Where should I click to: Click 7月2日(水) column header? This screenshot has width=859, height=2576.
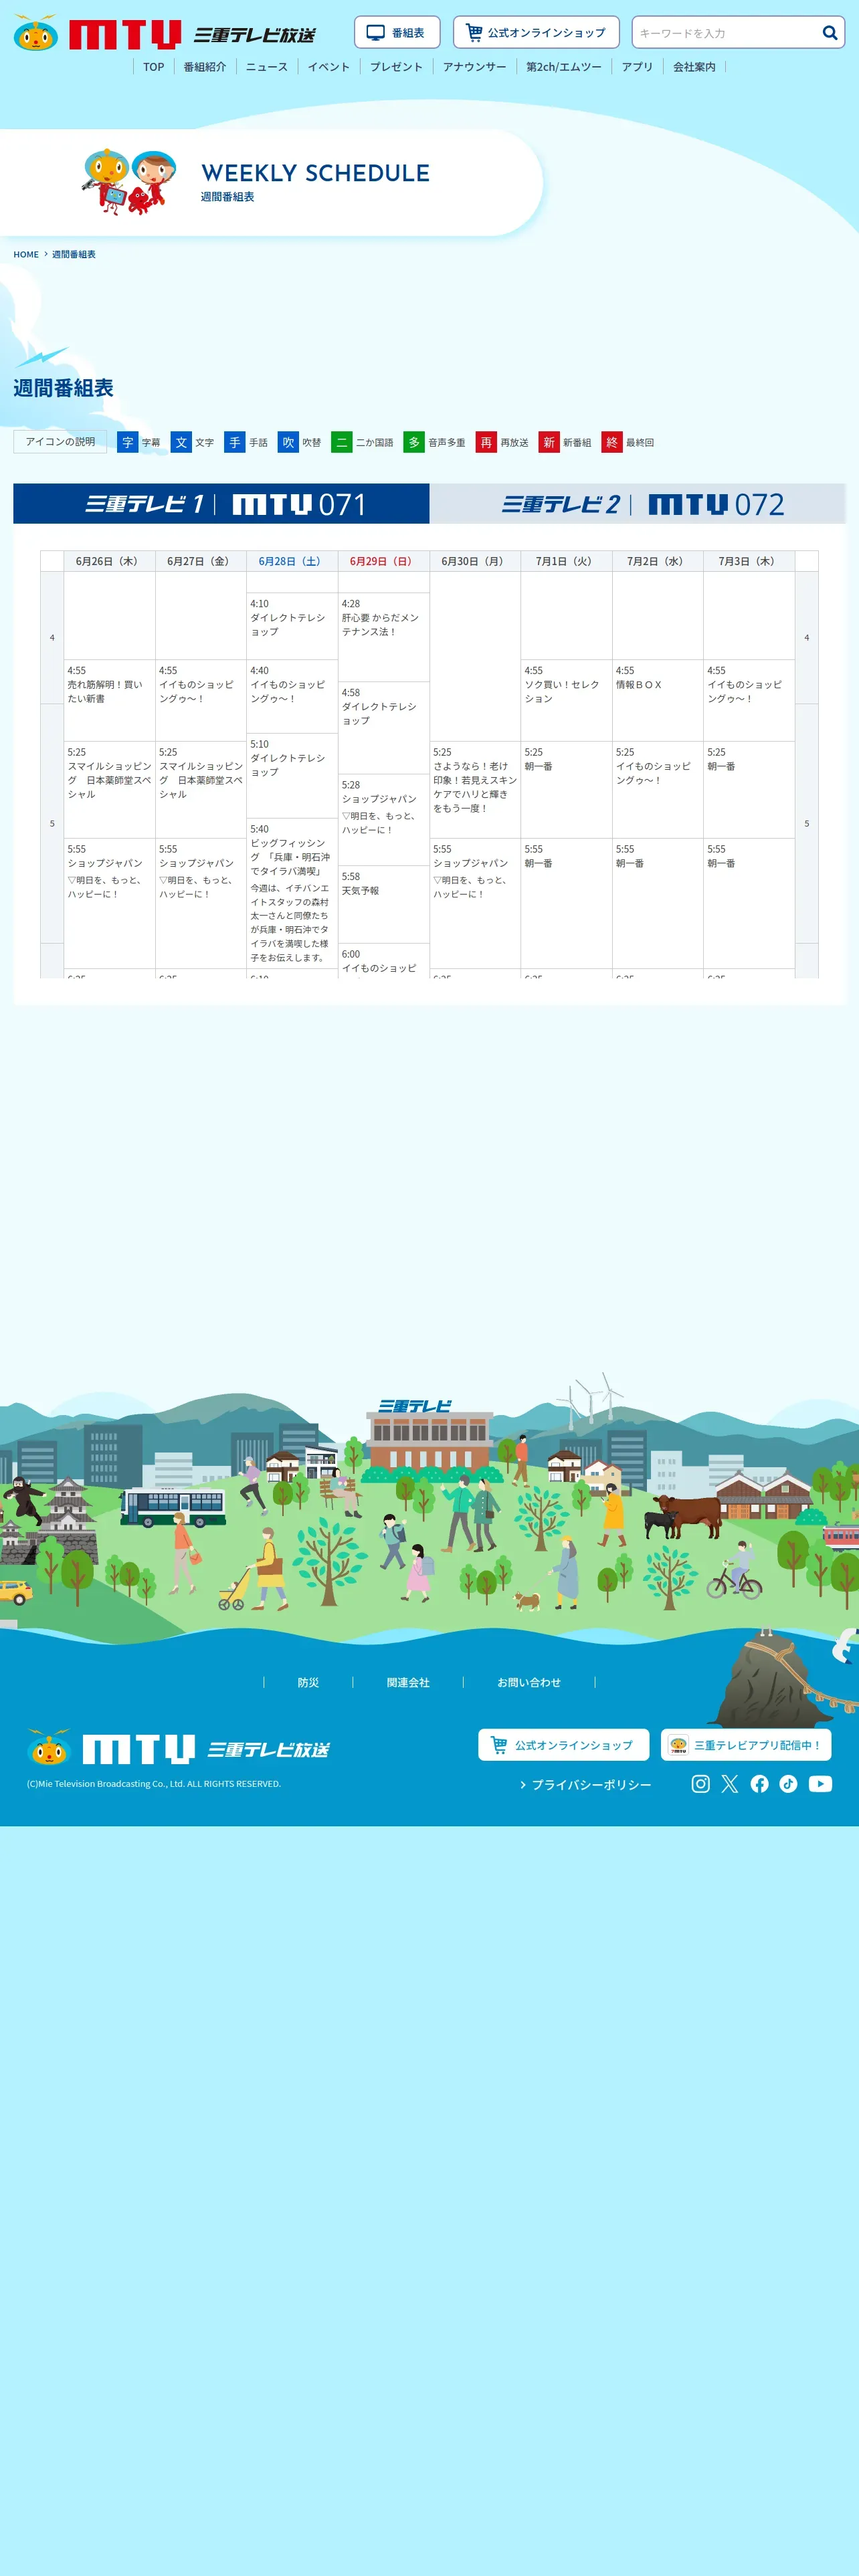(657, 561)
